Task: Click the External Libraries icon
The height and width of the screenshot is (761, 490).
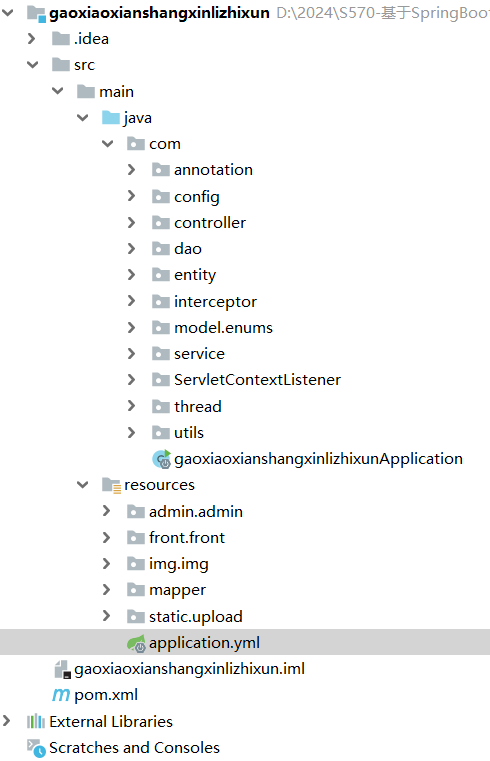Action: pos(36,722)
